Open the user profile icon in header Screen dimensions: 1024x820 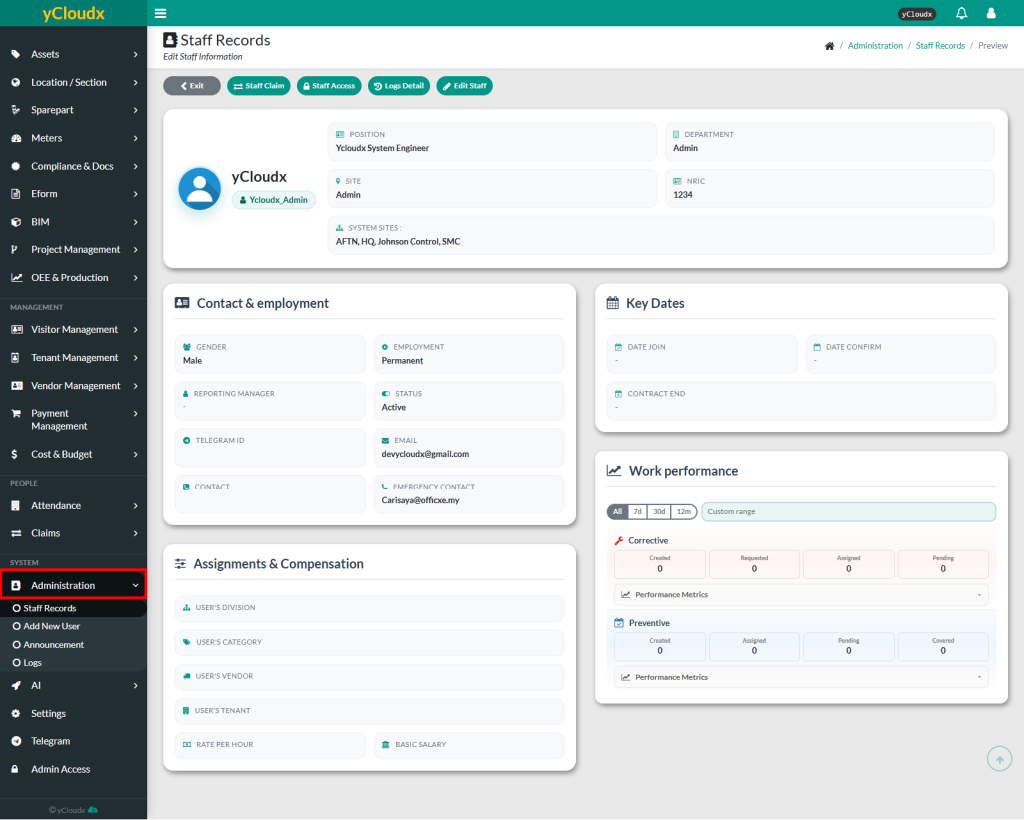pos(991,13)
